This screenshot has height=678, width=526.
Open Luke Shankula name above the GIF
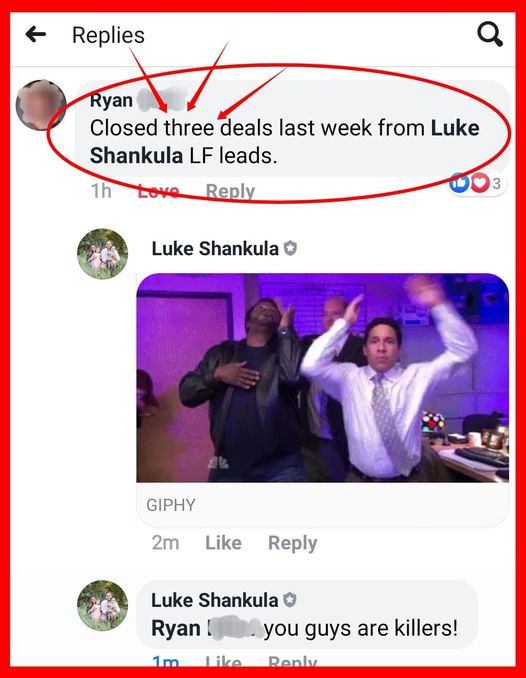tap(215, 249)
